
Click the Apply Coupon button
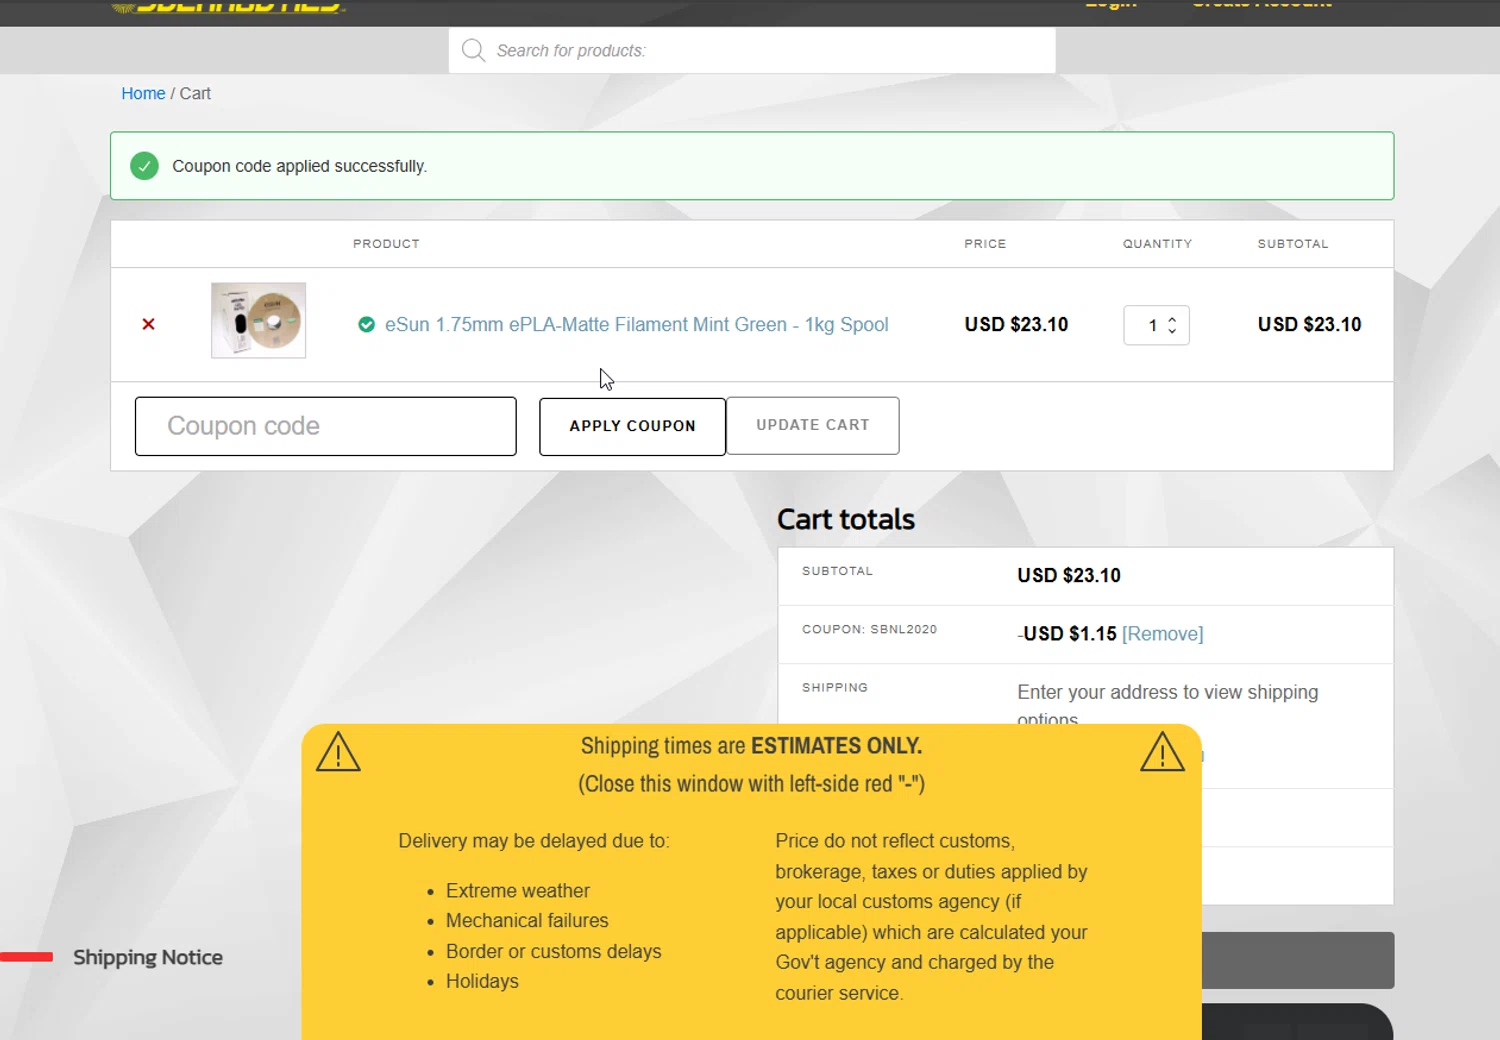point(632,426)
